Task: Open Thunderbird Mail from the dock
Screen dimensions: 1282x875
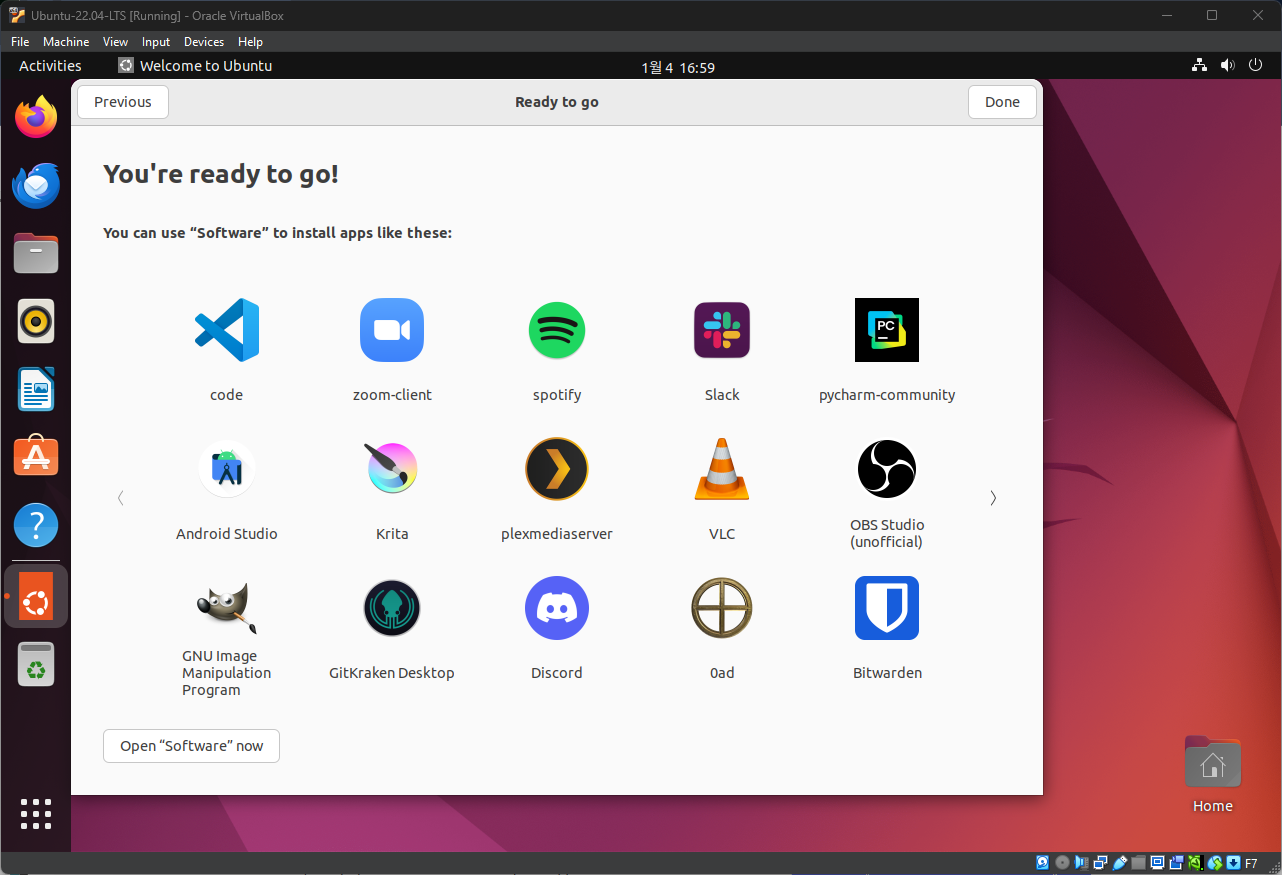Action: (36, 185)
